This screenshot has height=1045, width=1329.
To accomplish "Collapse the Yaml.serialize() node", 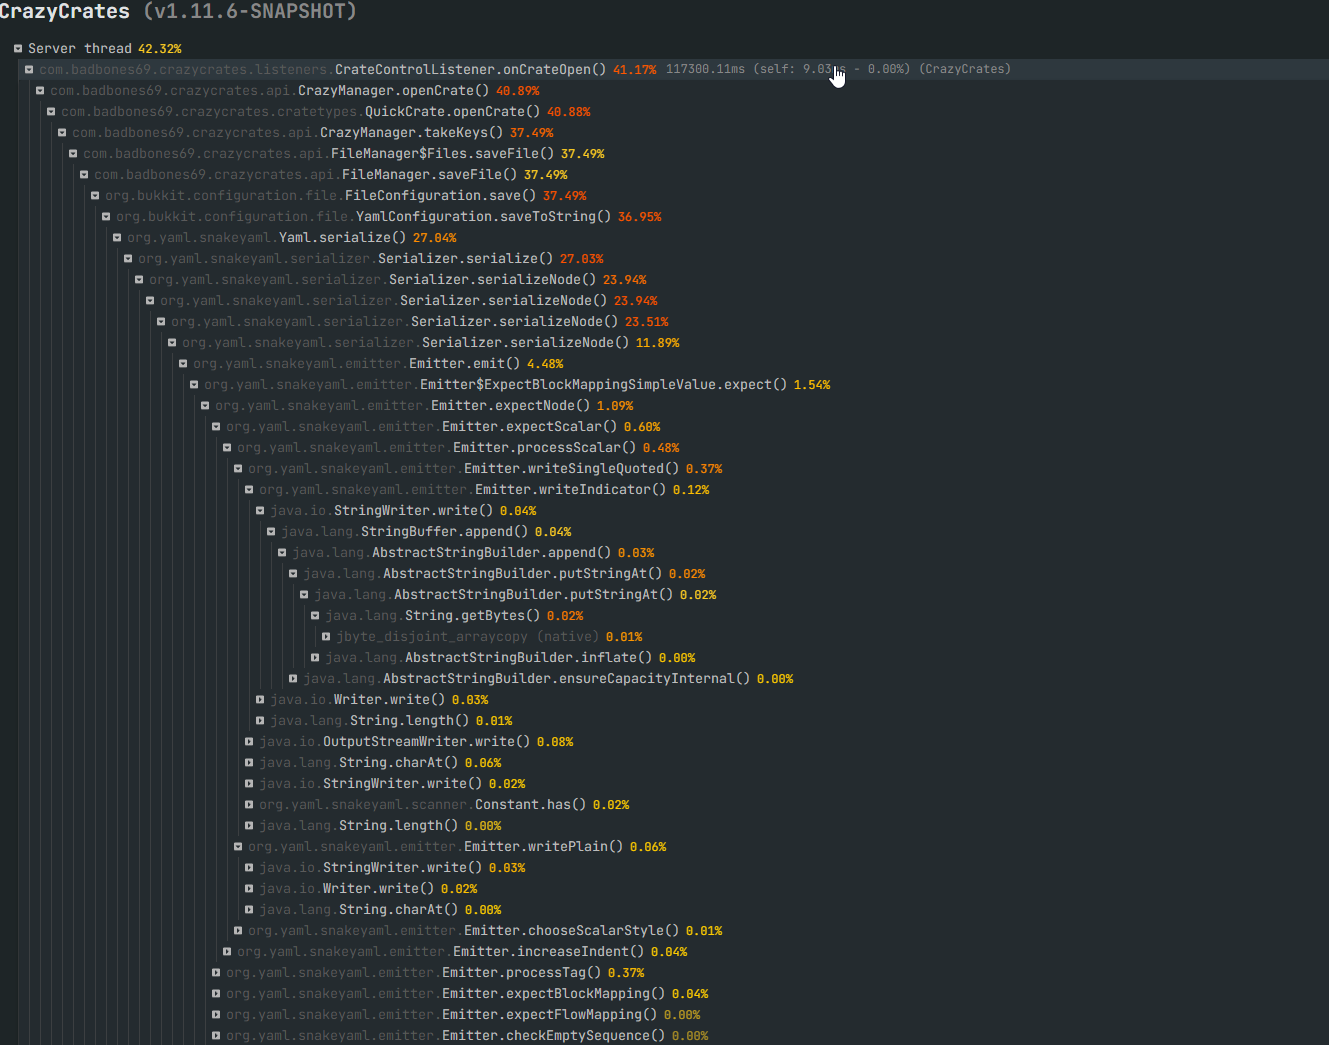I will (x=117, y=237).
